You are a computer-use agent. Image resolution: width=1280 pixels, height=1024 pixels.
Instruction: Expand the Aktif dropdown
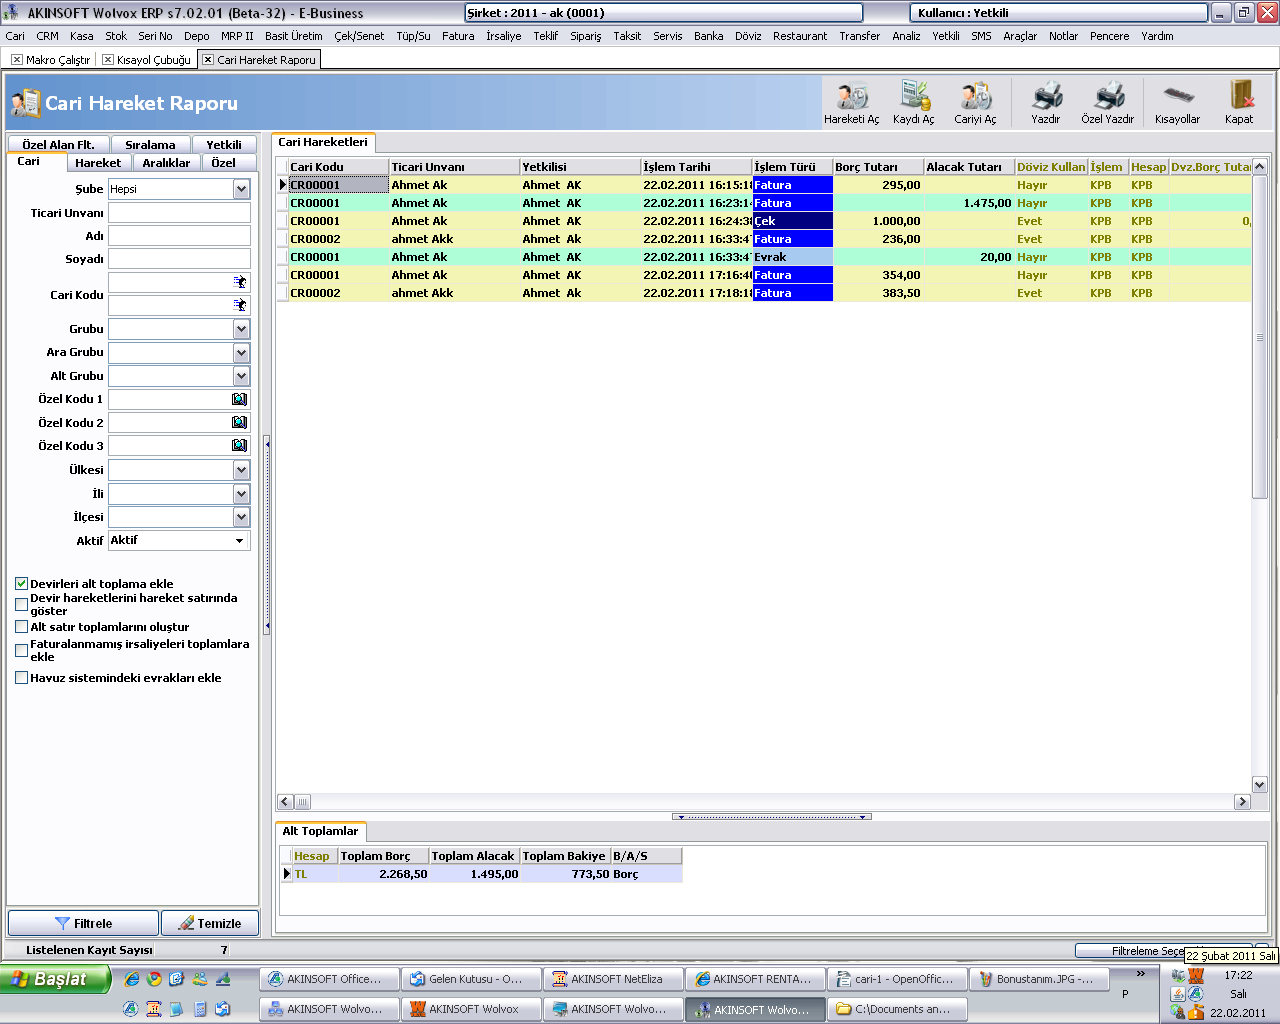[x=240, y=541]
